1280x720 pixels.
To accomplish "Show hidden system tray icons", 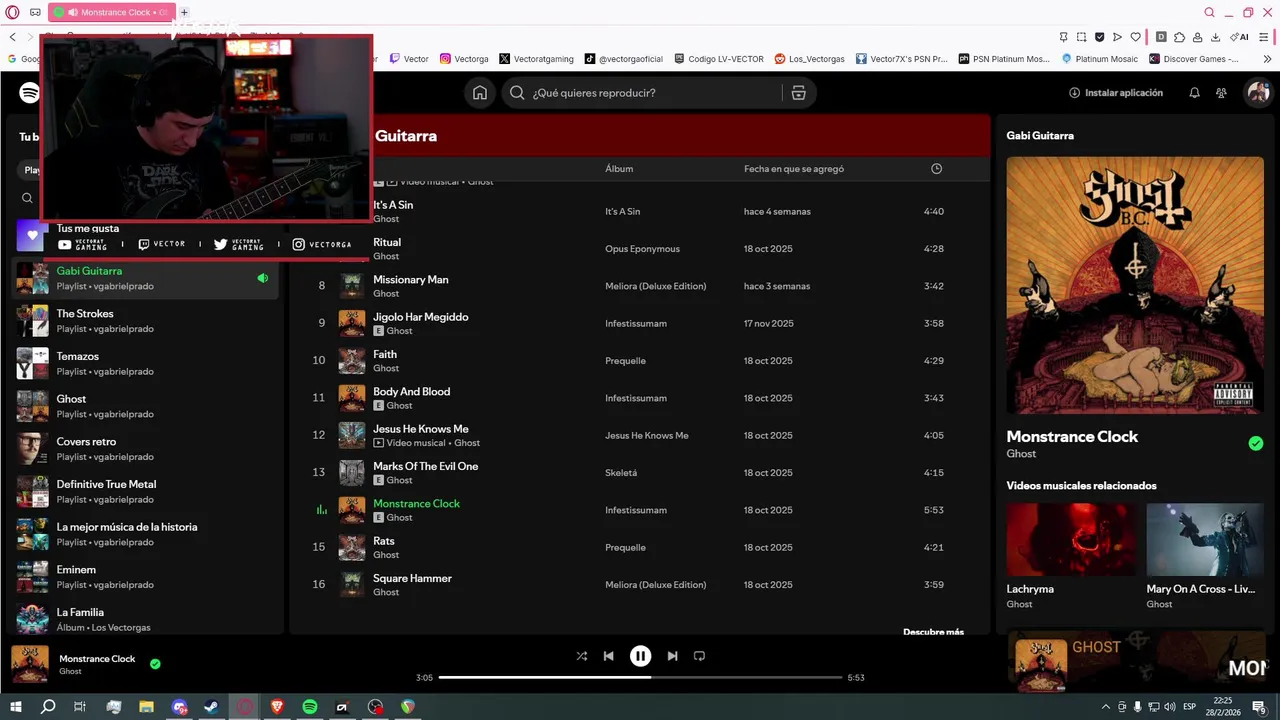I will pyautogui.click(x=1105, y=707).
